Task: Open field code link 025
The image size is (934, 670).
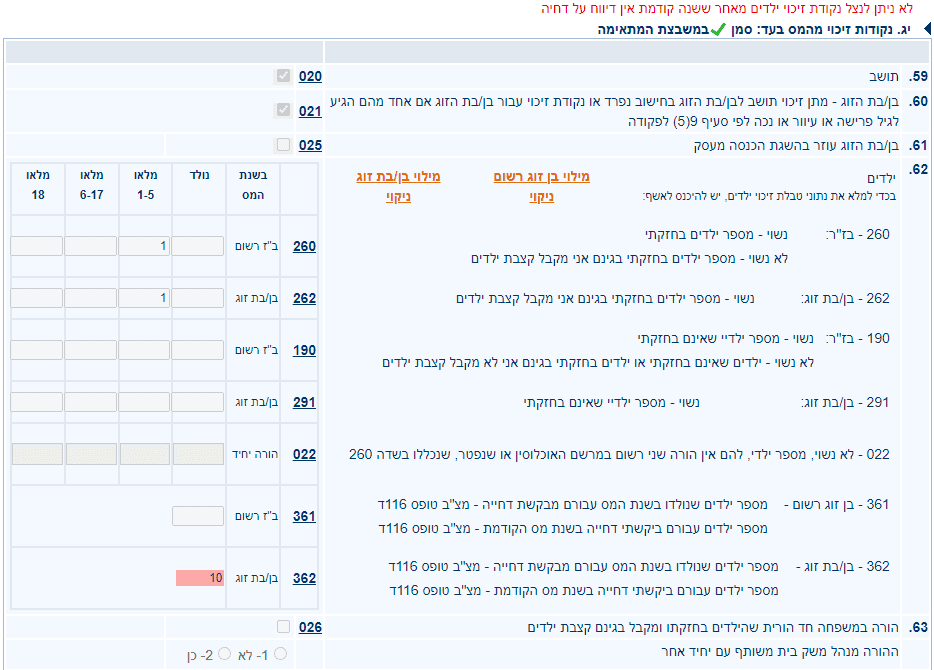Action: pyautogui.click(x=310, y=145)
